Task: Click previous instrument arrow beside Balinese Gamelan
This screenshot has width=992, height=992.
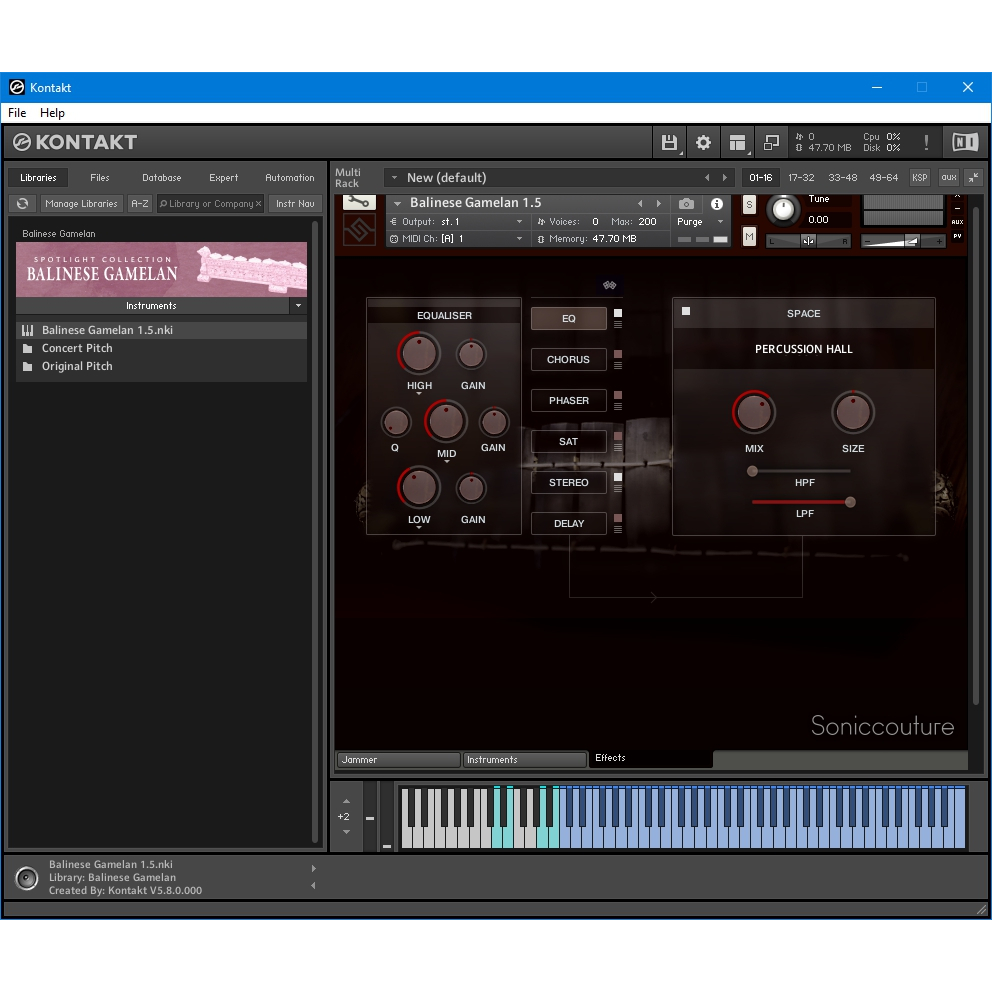Action: click(x=640, y=204)
